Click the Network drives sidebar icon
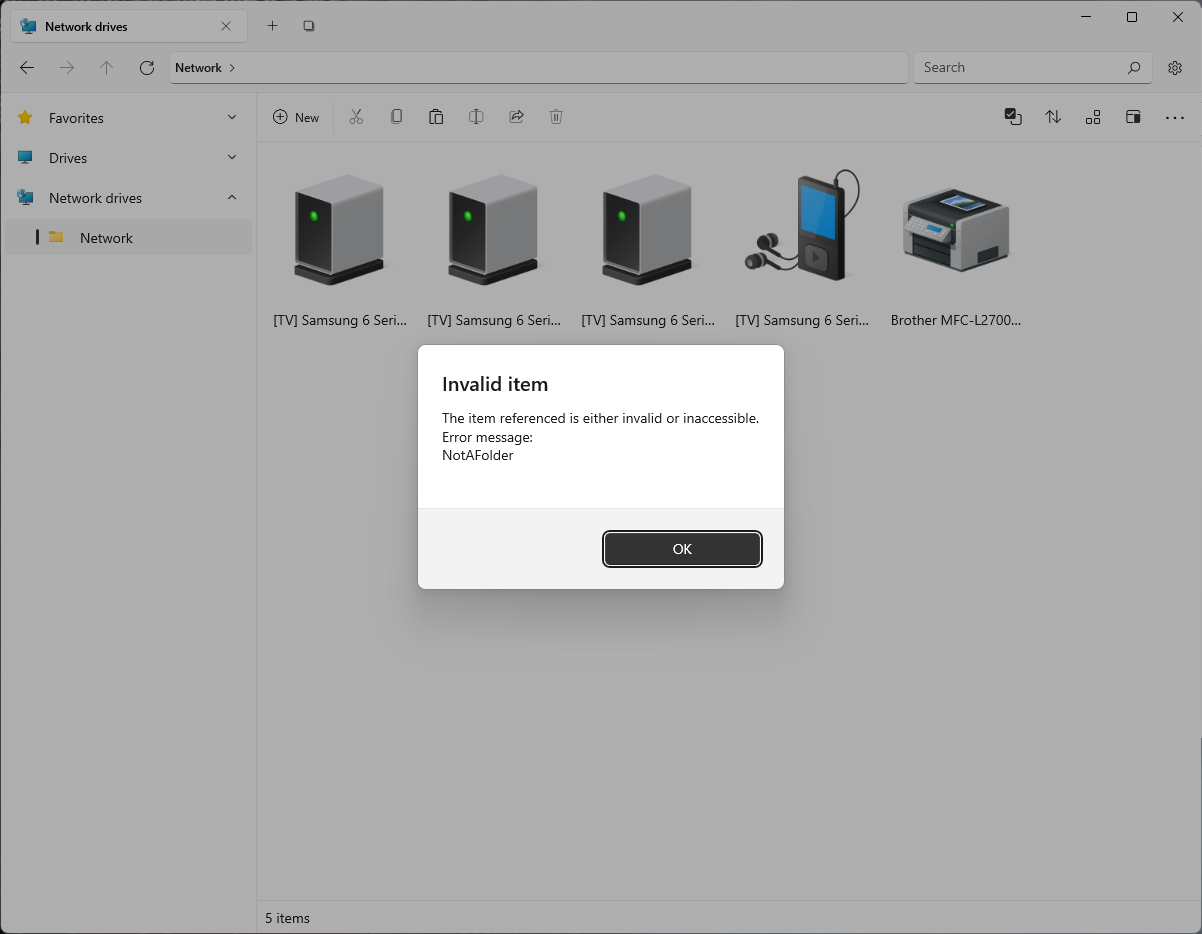1202x934 pixels. pos(25,198)
